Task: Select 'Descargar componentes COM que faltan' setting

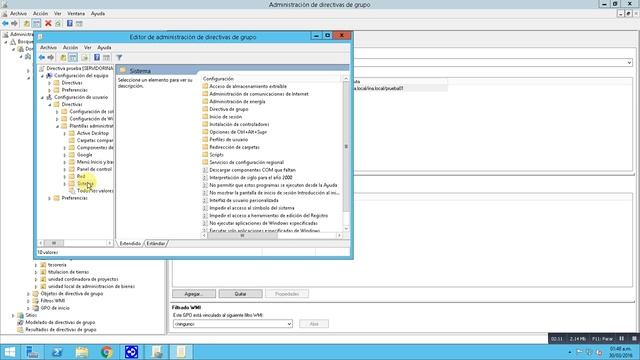Action: pos(252,170)
